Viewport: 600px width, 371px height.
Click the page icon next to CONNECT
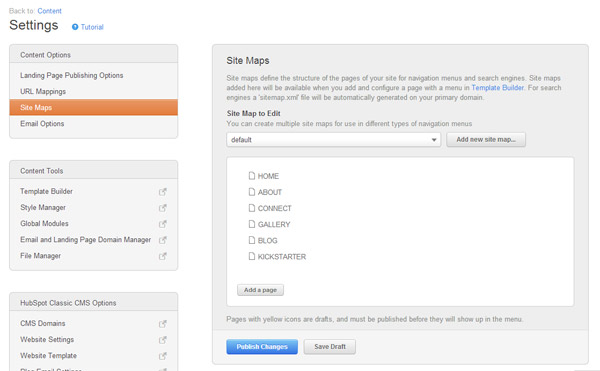tap(251, 208)
